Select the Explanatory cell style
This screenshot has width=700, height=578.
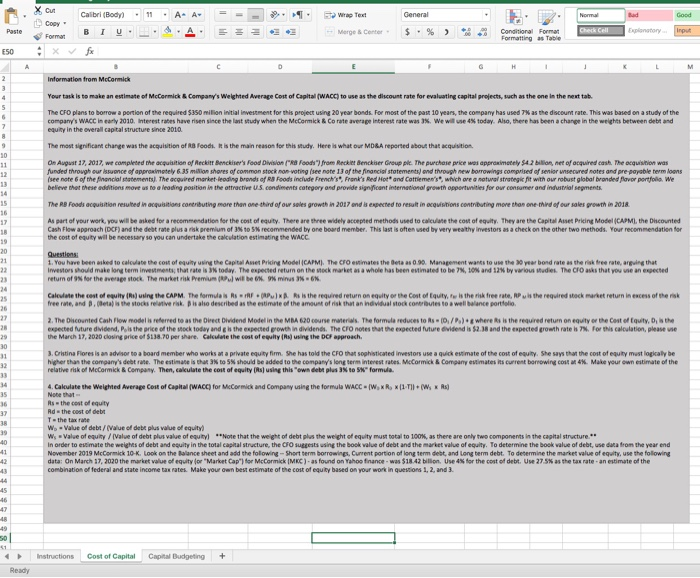click(x=650, y=30)
